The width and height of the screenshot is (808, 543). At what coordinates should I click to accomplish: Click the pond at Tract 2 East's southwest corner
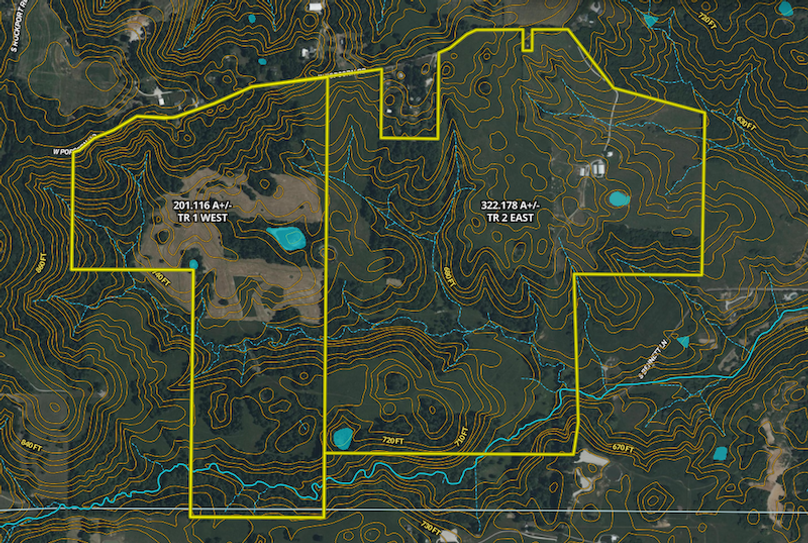pyautogui.click(x=342, y=437)
